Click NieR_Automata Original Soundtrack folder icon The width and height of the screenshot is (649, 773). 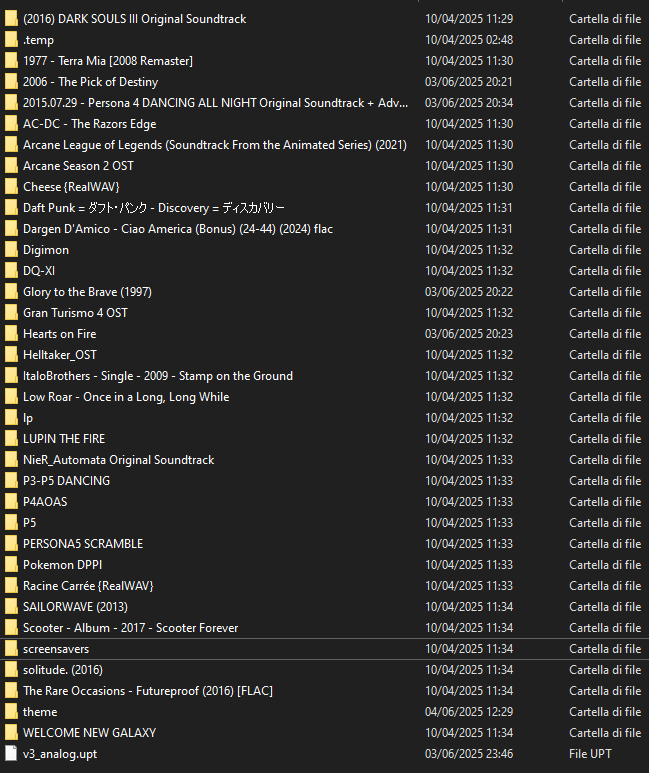click(x=11, y=460)
